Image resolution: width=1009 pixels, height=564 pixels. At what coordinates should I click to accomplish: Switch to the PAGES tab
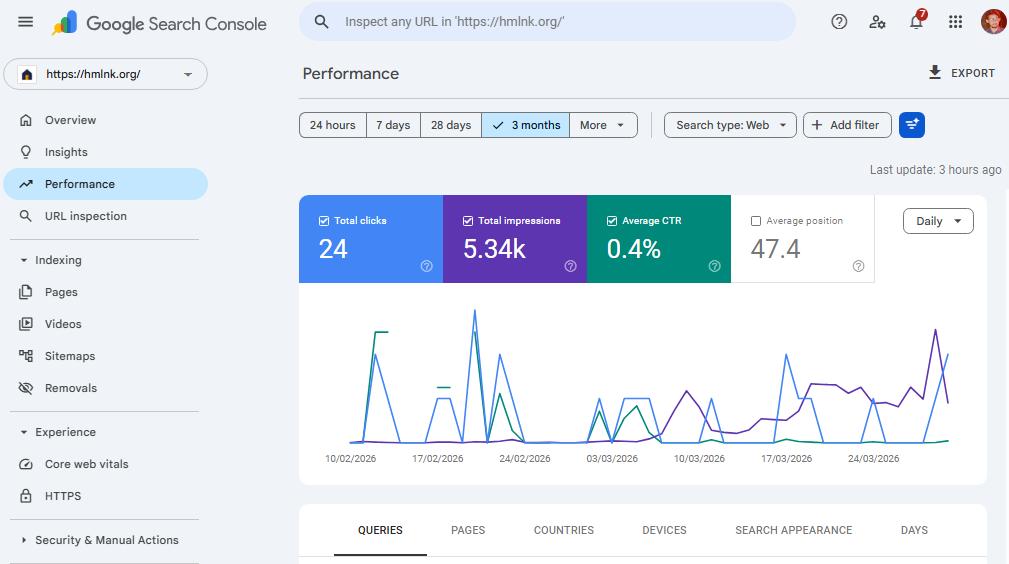coord(468,530)
